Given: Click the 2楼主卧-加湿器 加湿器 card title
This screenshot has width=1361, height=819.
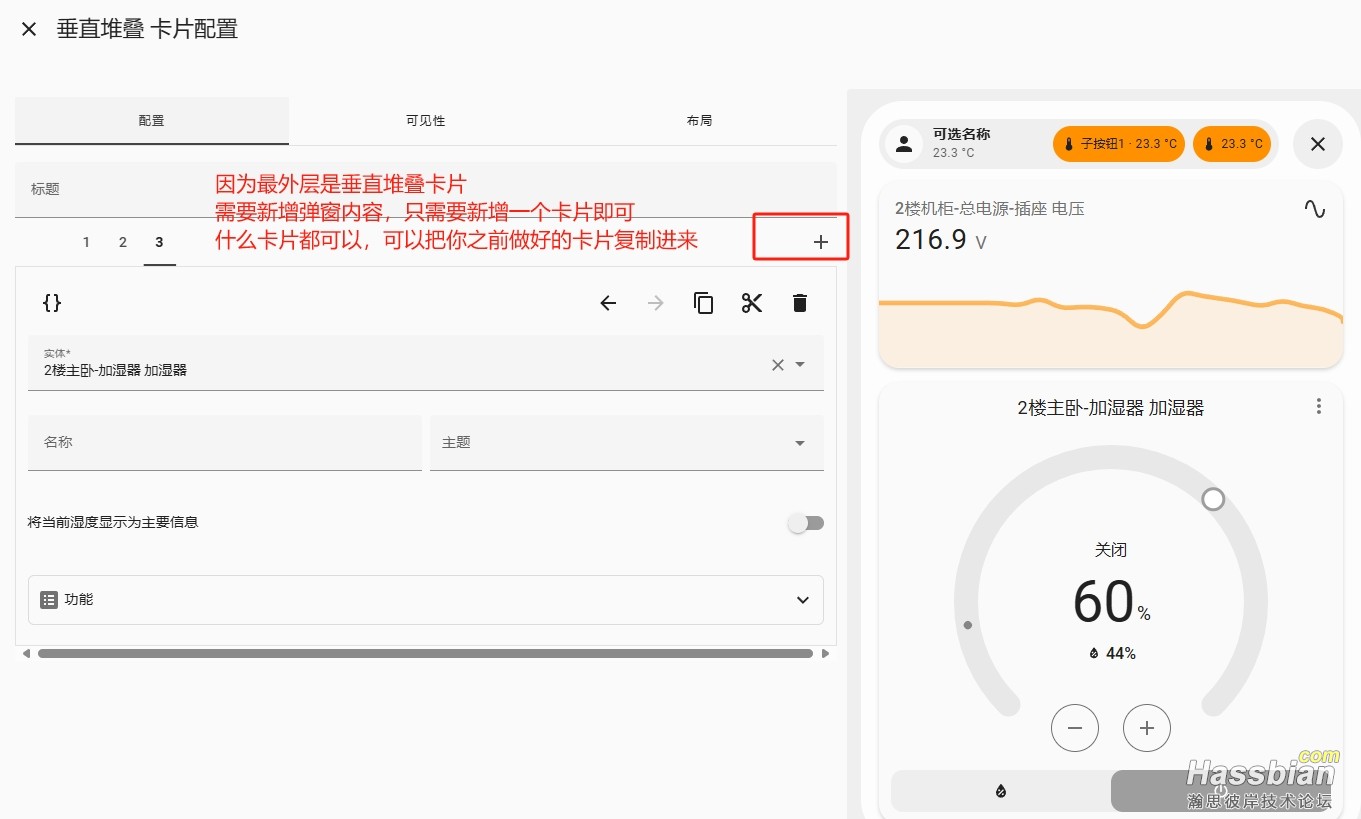Looking at the screenshot, I should [x=1111, y=408].
